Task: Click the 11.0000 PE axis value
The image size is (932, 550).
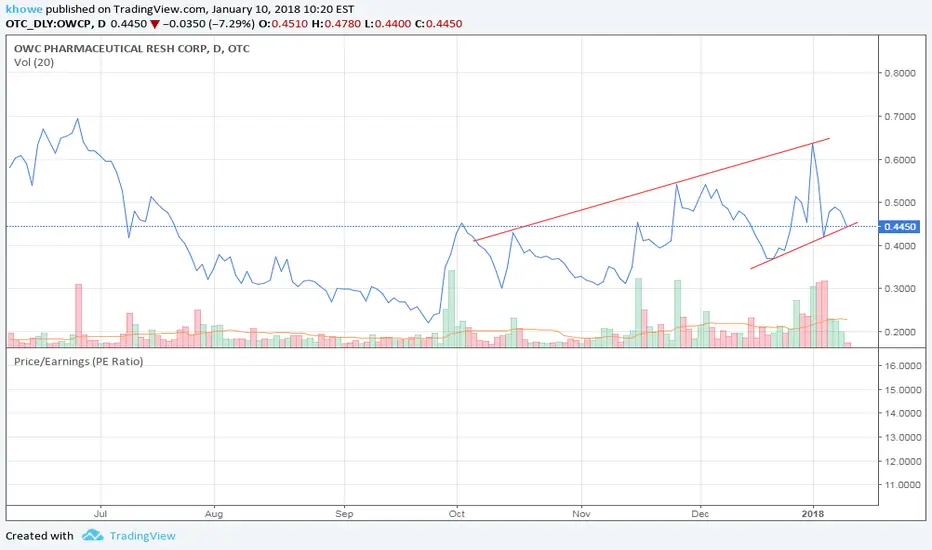Action: (x=902, y=485)
